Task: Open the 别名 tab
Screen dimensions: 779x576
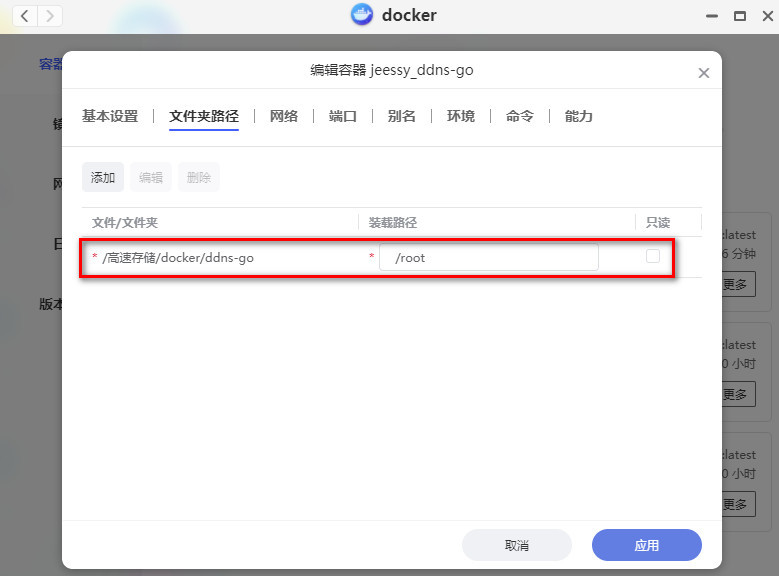Action: coord(401,116)
